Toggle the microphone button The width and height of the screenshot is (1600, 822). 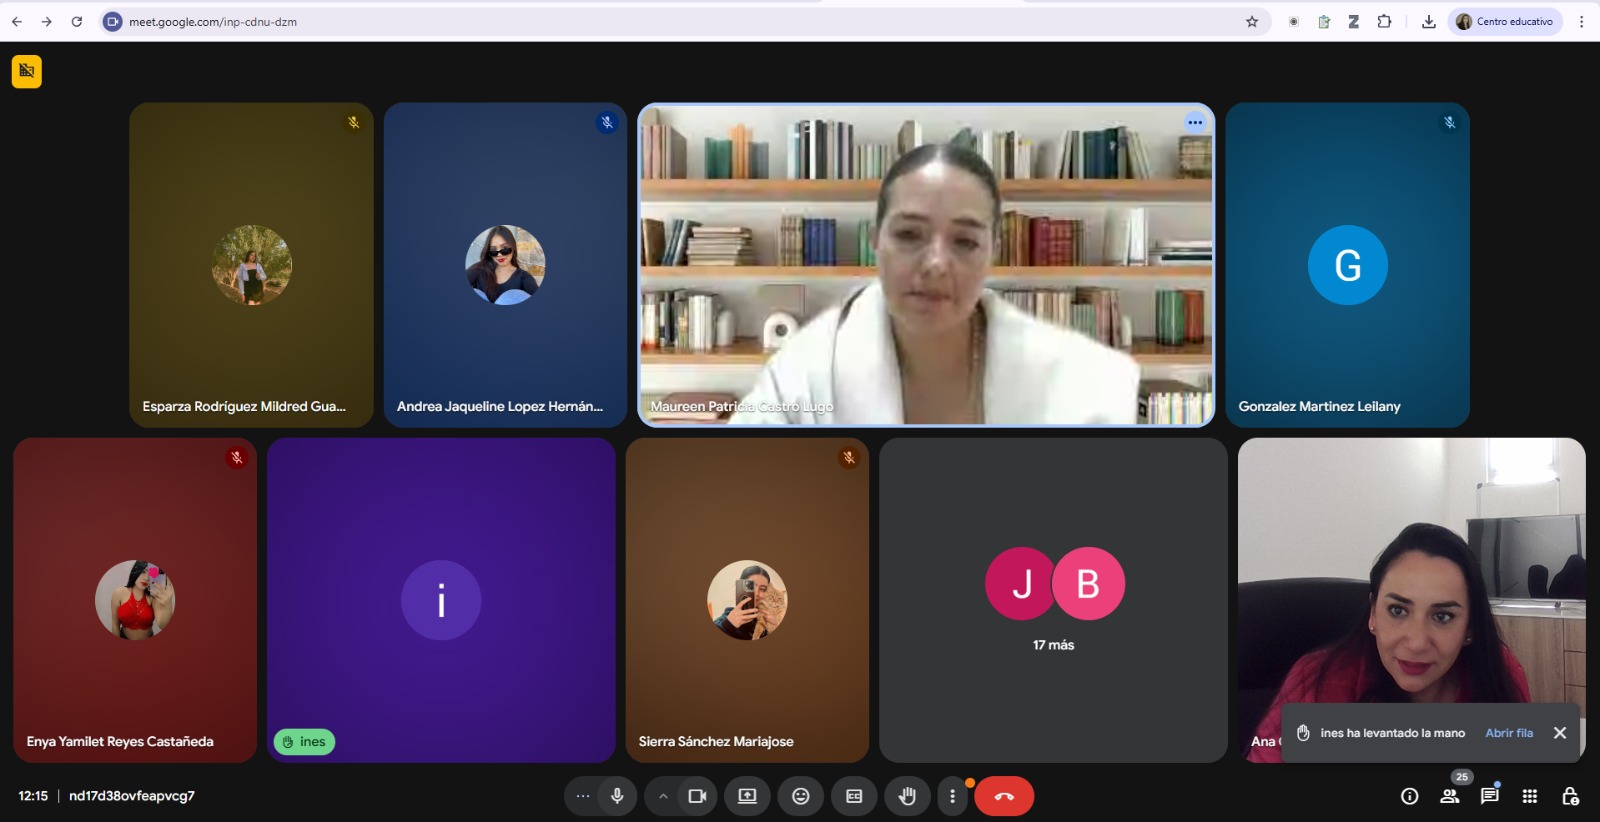click(x=617, y=796)
